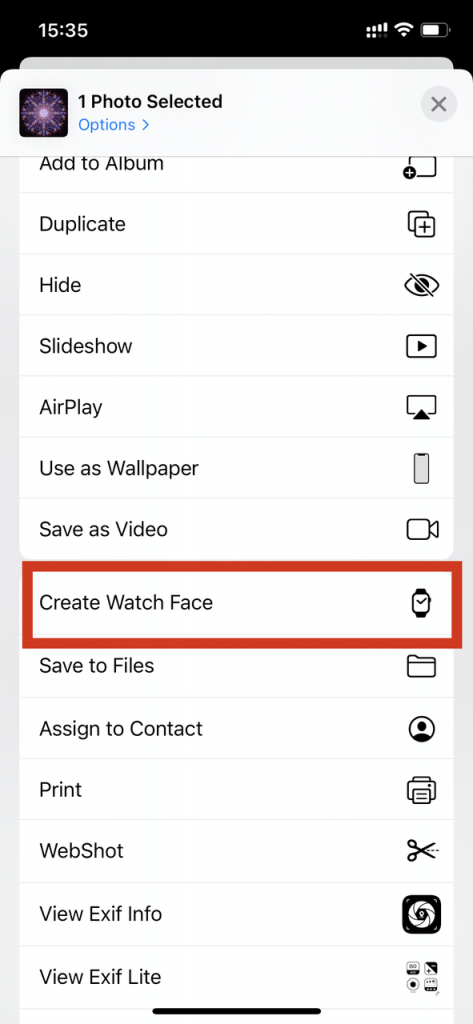Tap the home indicator bar
473x1024 pixels.
[x=236, y=1012]
